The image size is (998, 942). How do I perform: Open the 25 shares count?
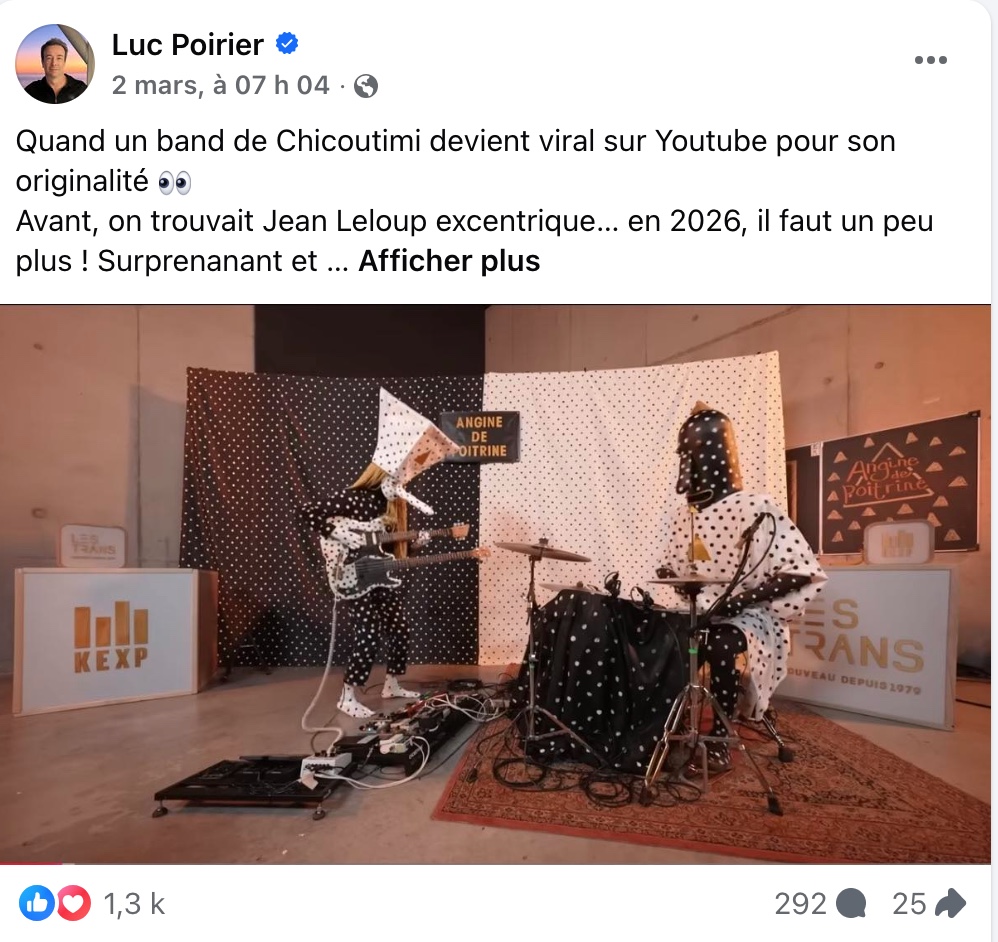tap(909, 904)
